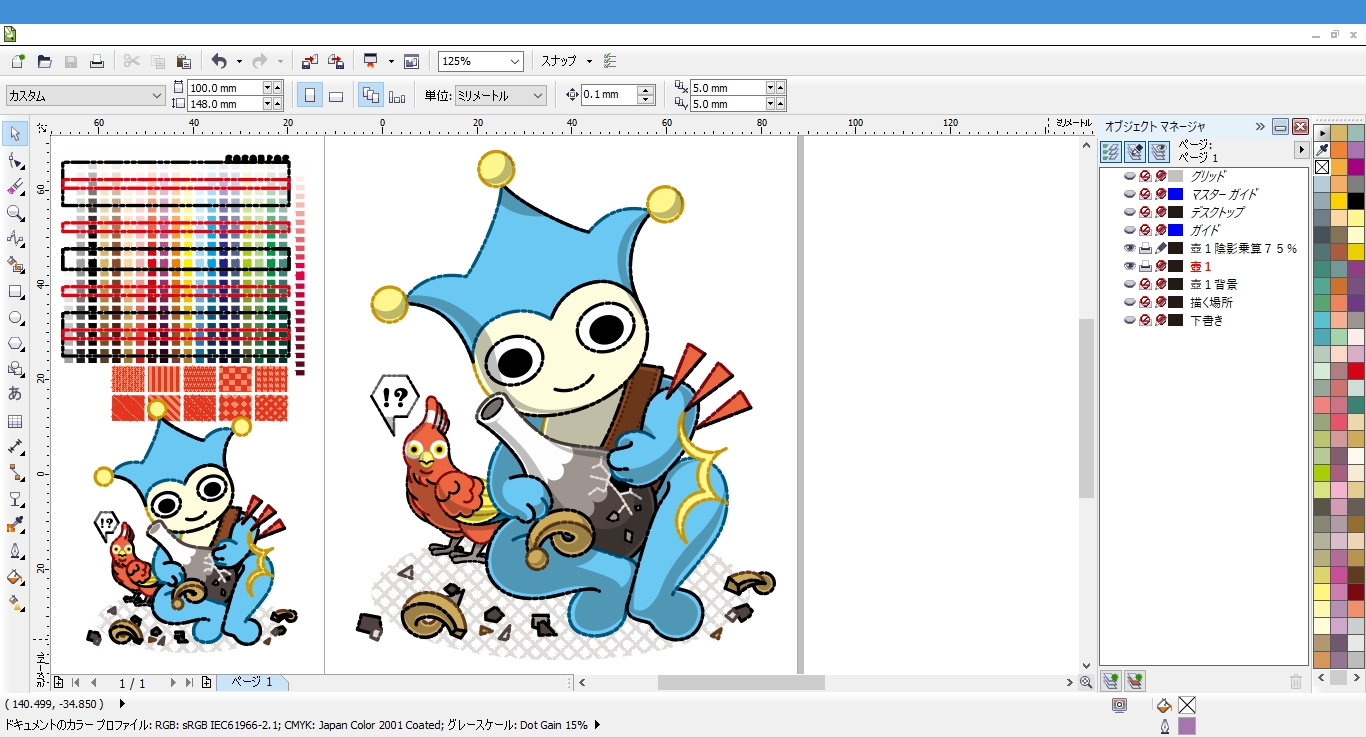Toggle printing for 壺１陰影乗算７５％ layer
1366x738 pixels.
click(1145, 248)
